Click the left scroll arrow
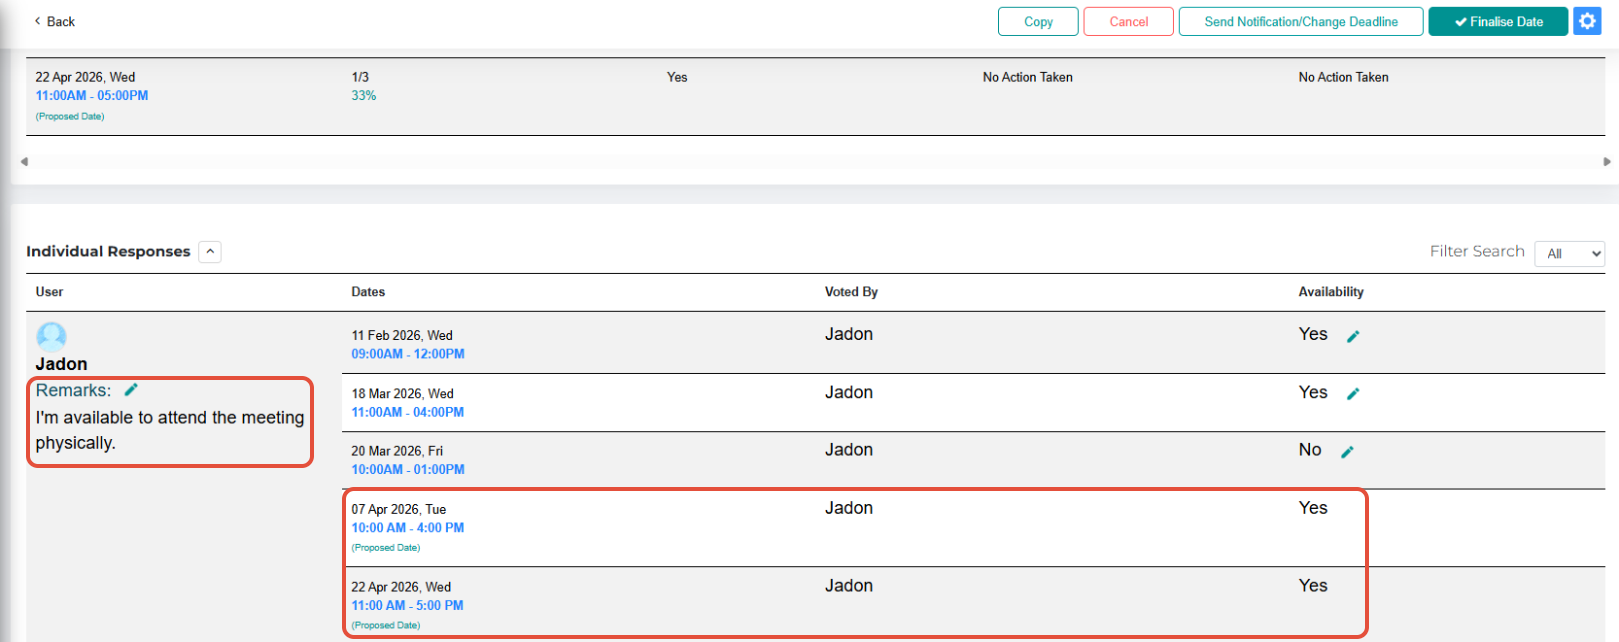The image size is (1619, 642). coord(24,161)
